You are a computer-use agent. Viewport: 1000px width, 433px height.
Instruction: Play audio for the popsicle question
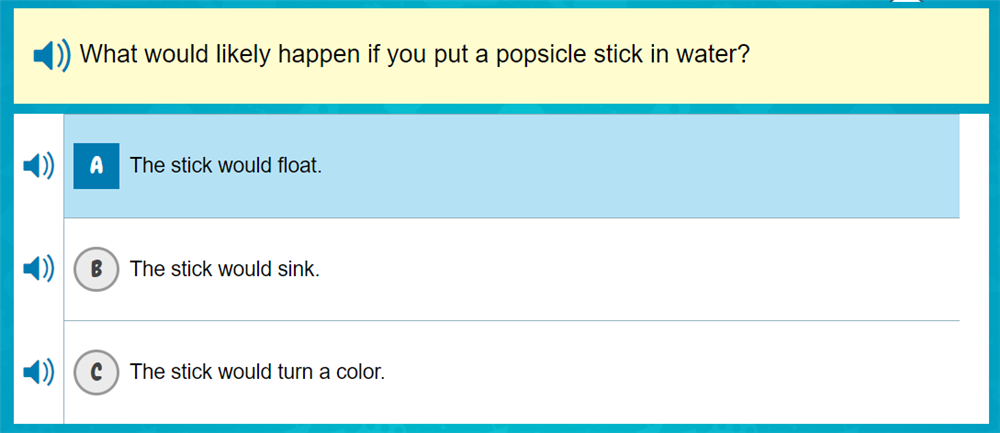click(x=52, y=55)
